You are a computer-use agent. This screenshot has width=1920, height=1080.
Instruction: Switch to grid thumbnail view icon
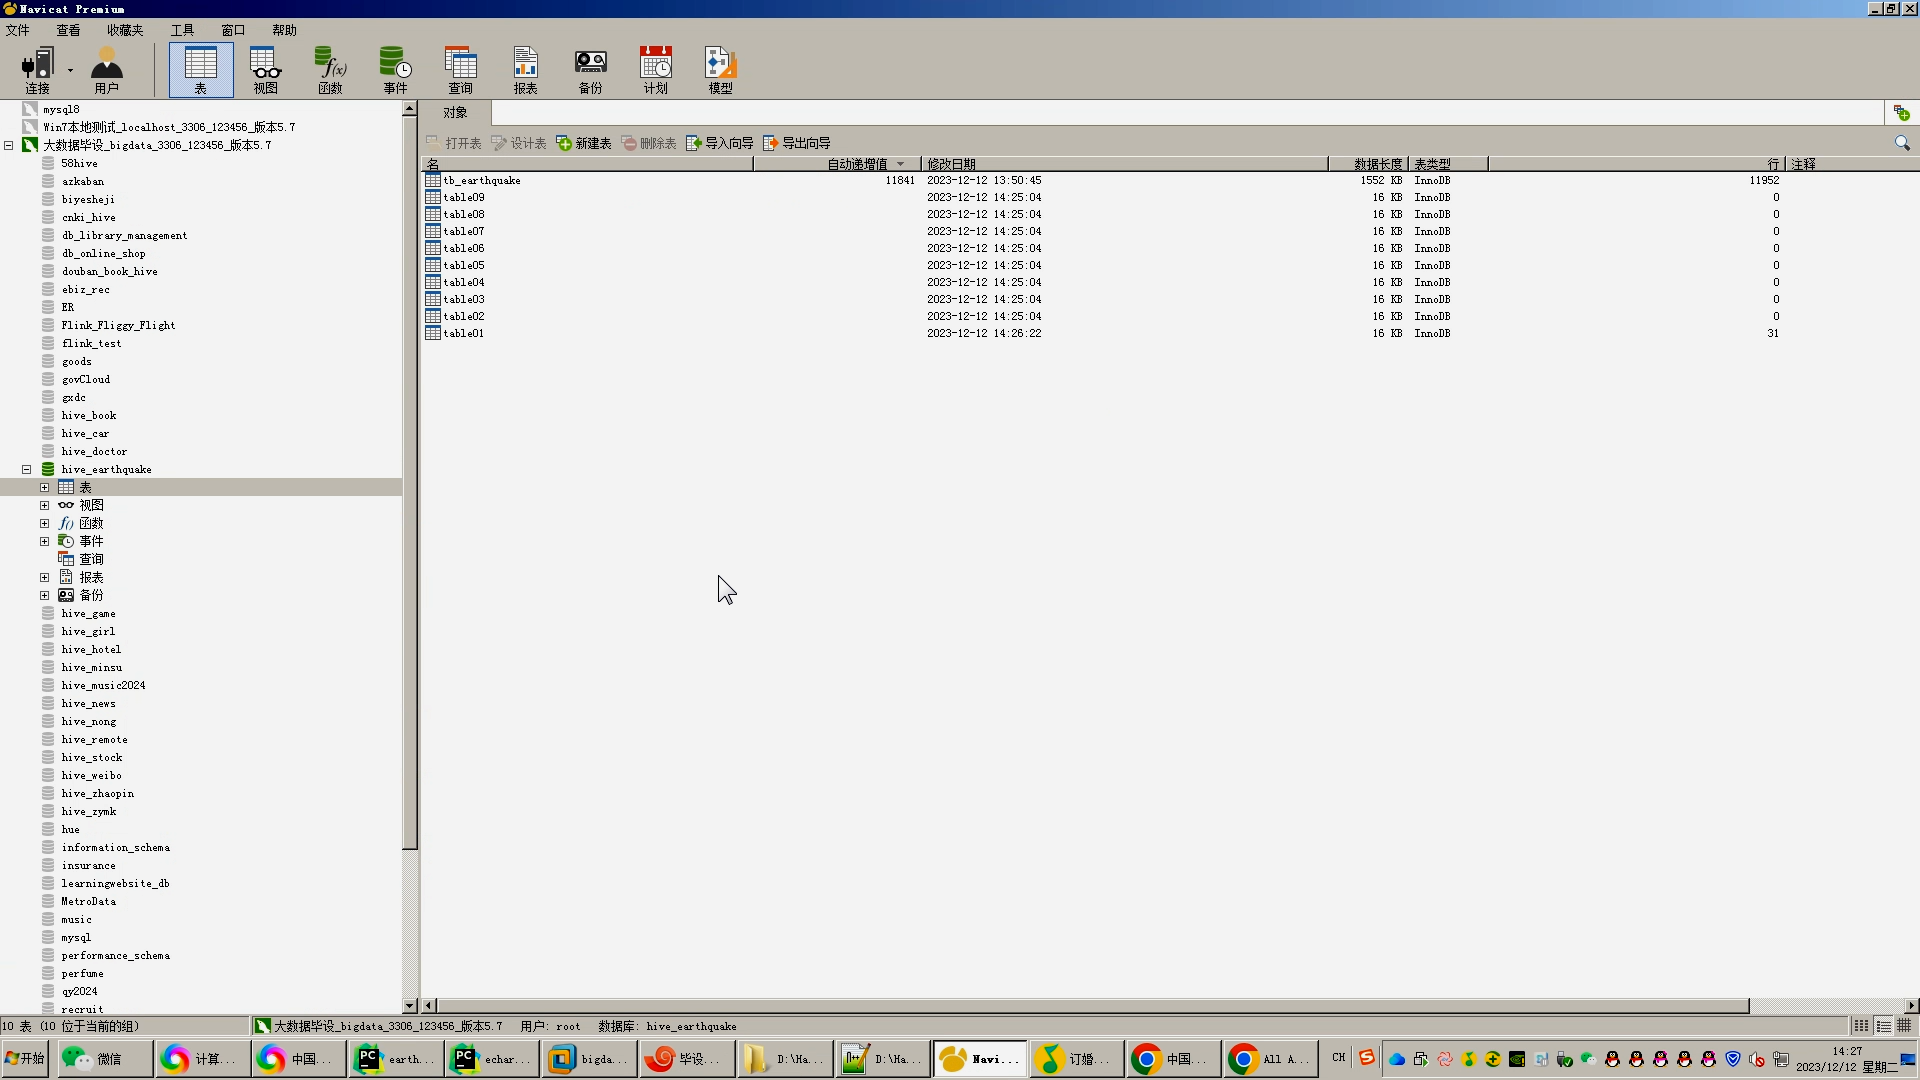(1861, 1026)
